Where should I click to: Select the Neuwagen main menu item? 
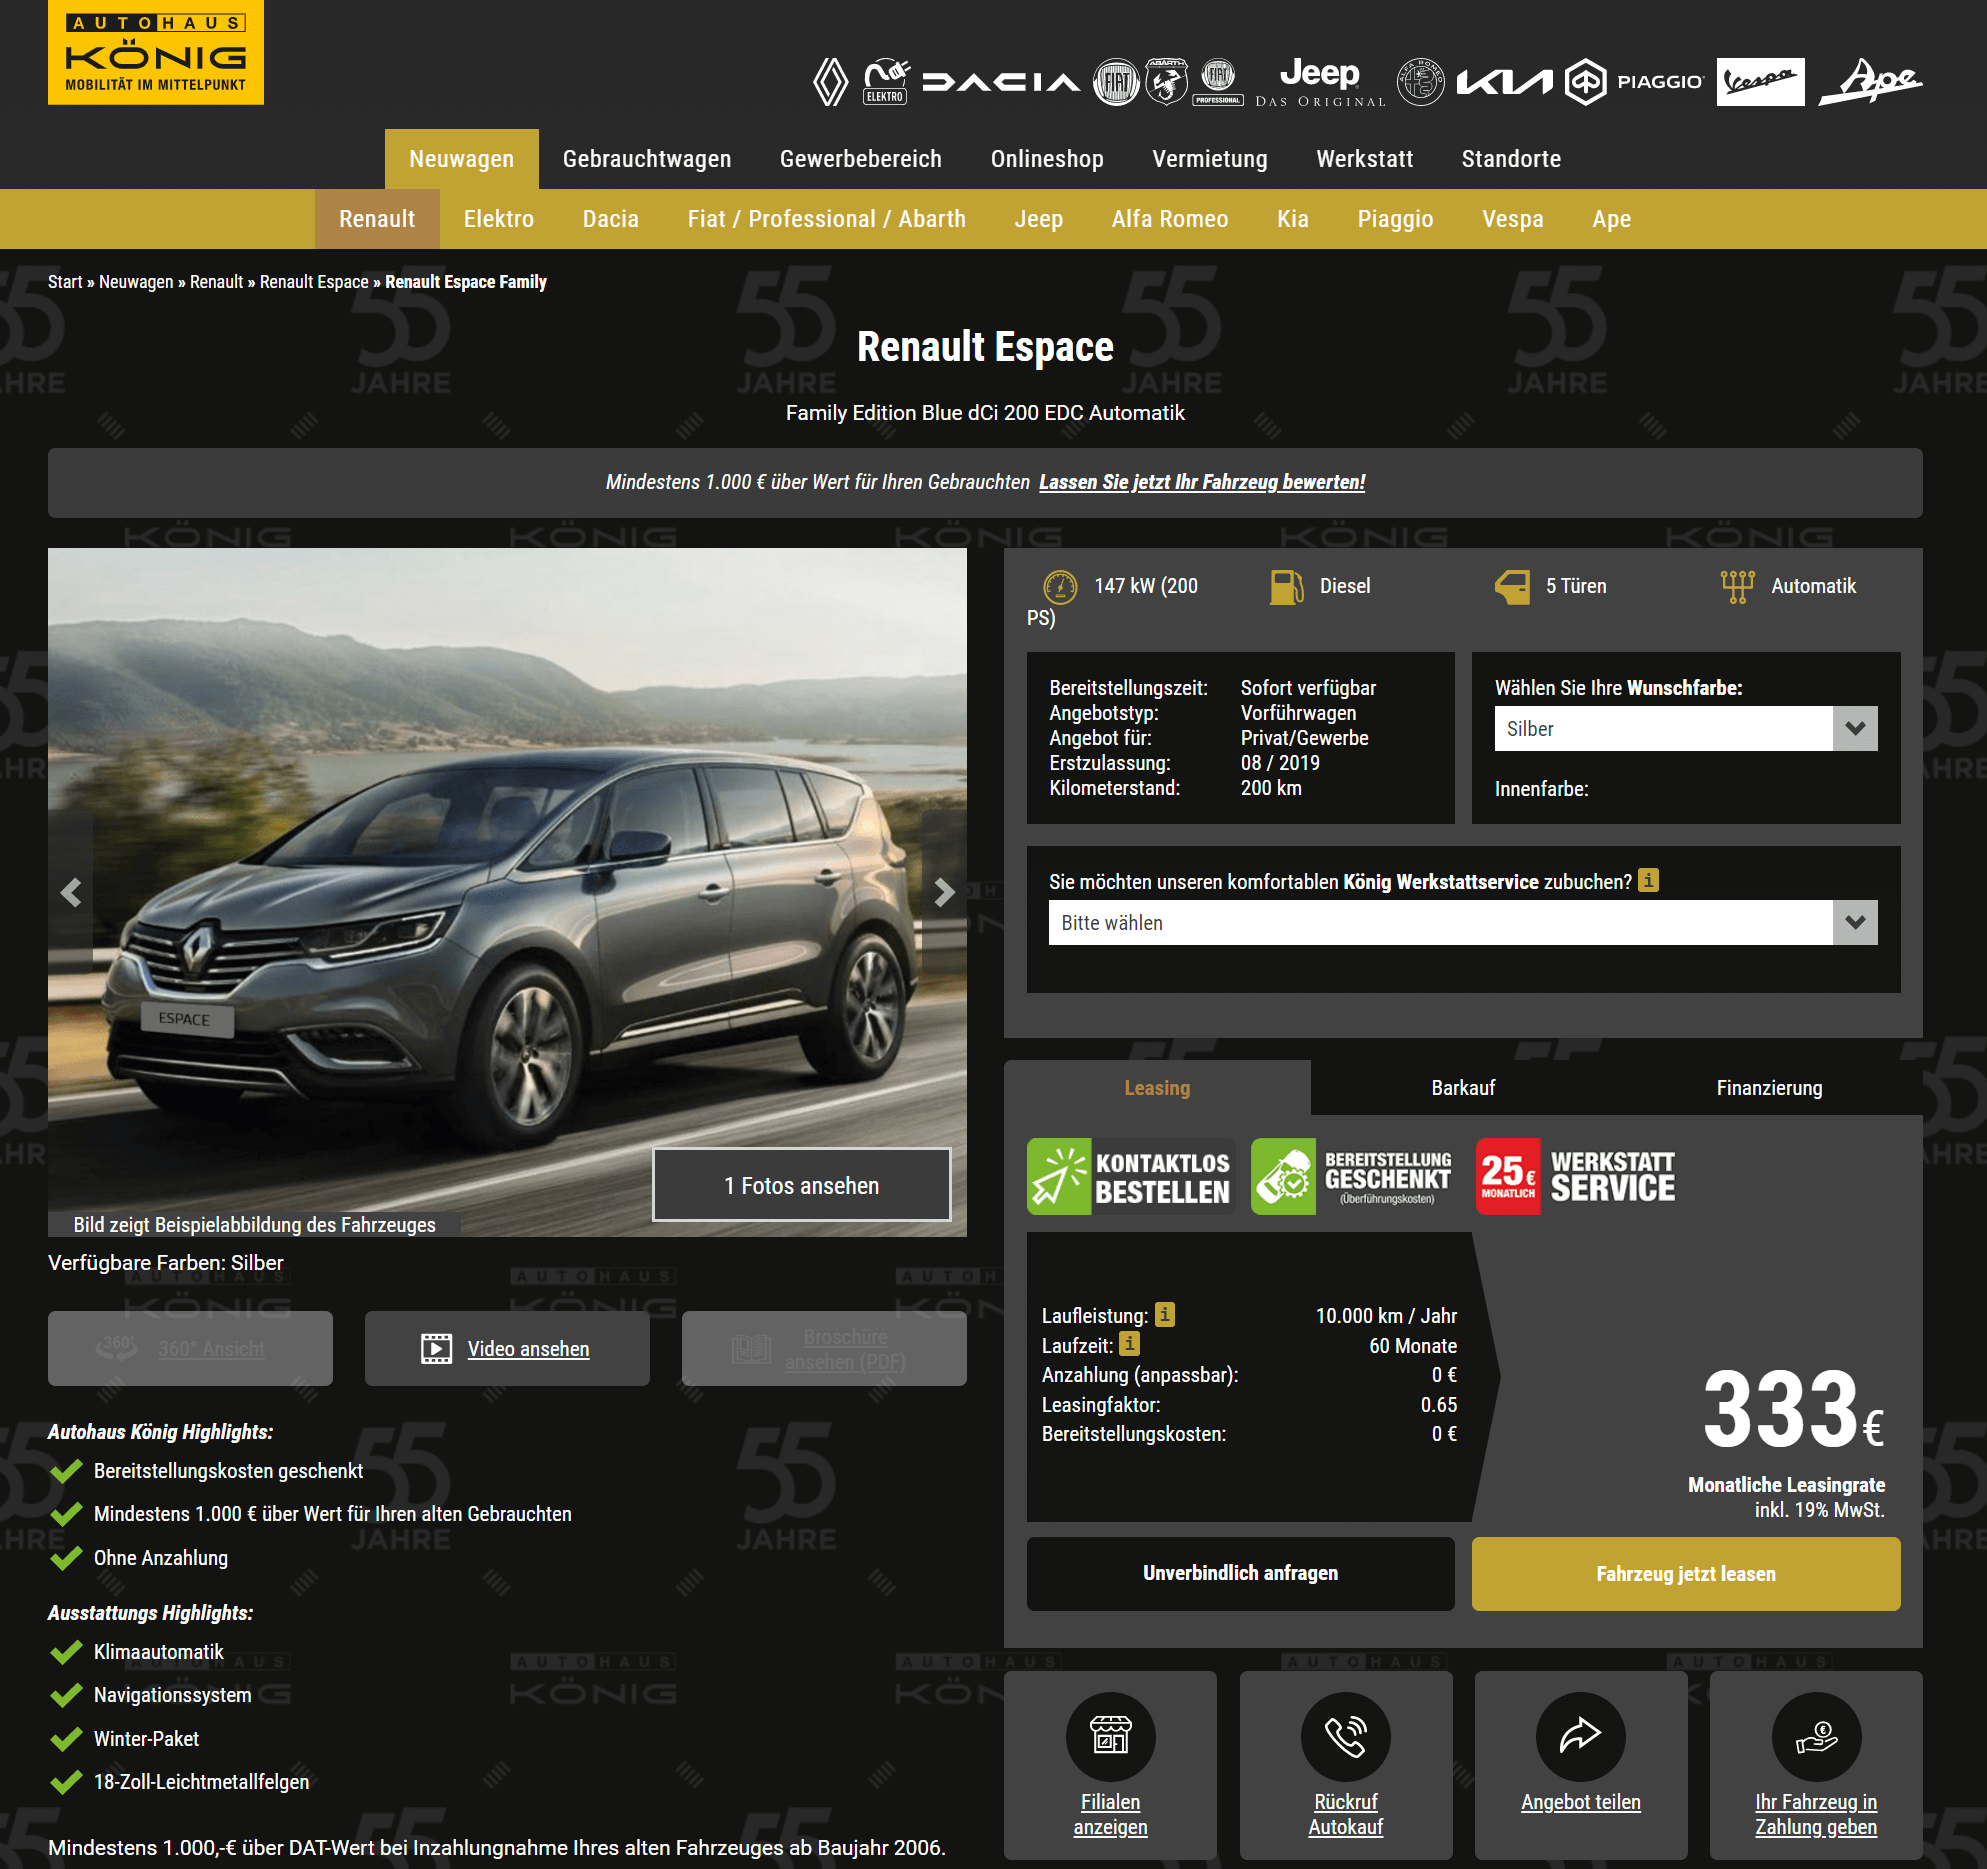462,159
